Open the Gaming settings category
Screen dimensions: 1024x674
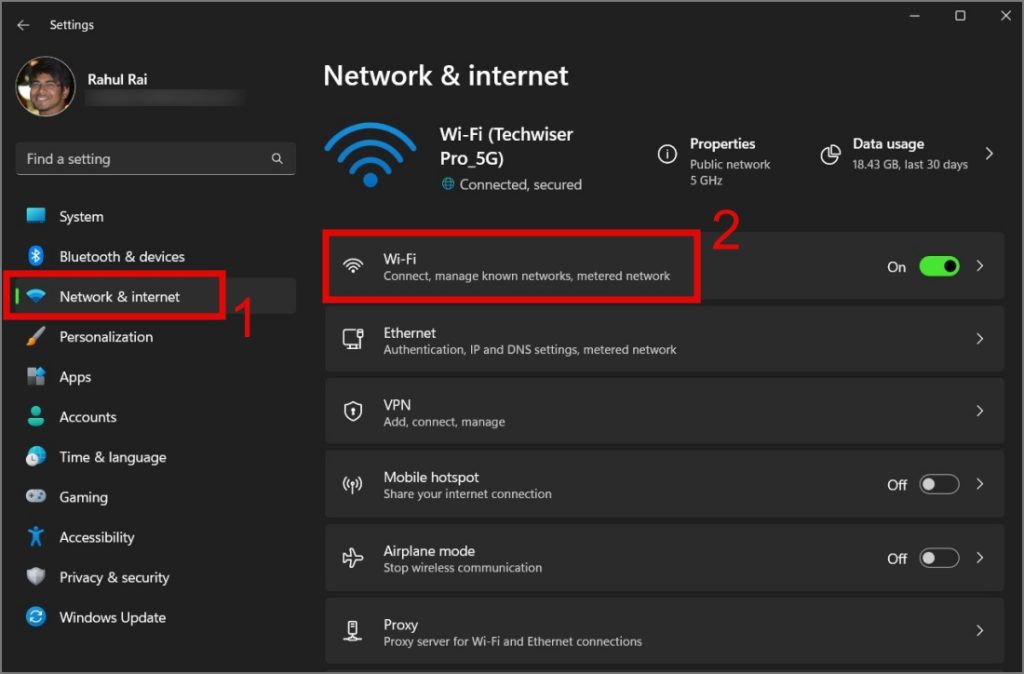tap(83, 497)
